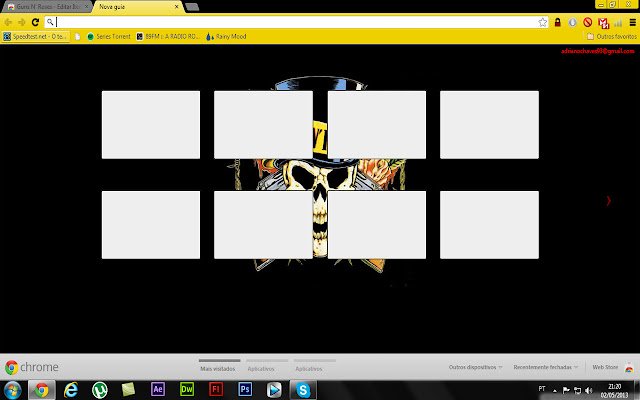Click the Chrome logo in the footer

coord(32,367)
